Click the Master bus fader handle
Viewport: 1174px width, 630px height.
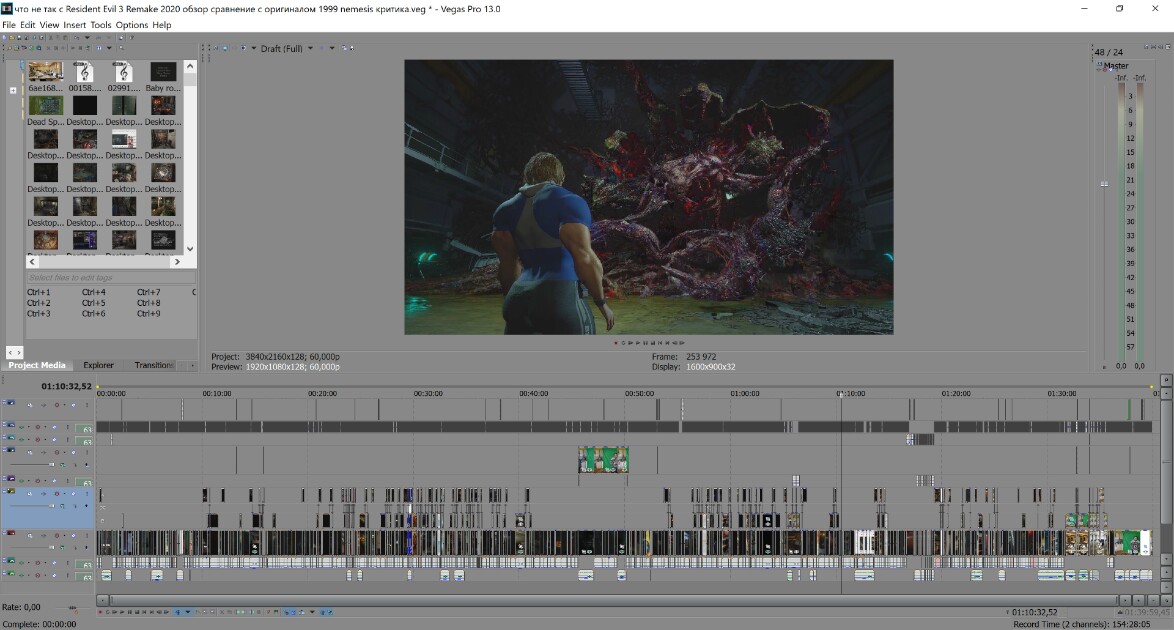click(x=1104, y=184)
